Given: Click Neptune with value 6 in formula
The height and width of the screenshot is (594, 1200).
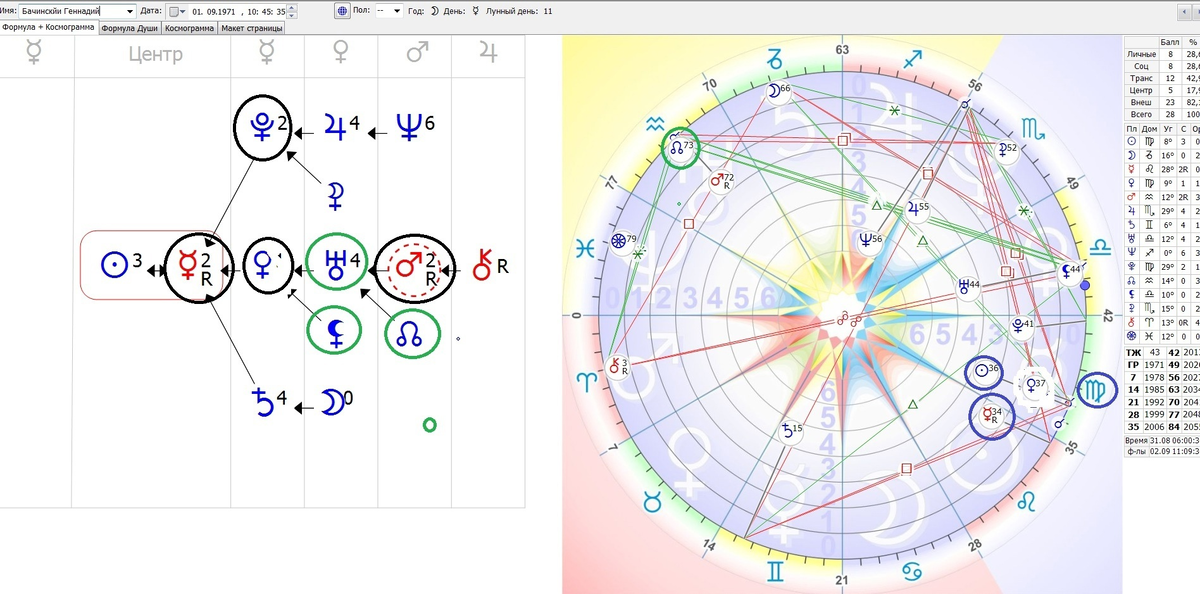Looking at the screenshot, I should [x=409, y=129].
